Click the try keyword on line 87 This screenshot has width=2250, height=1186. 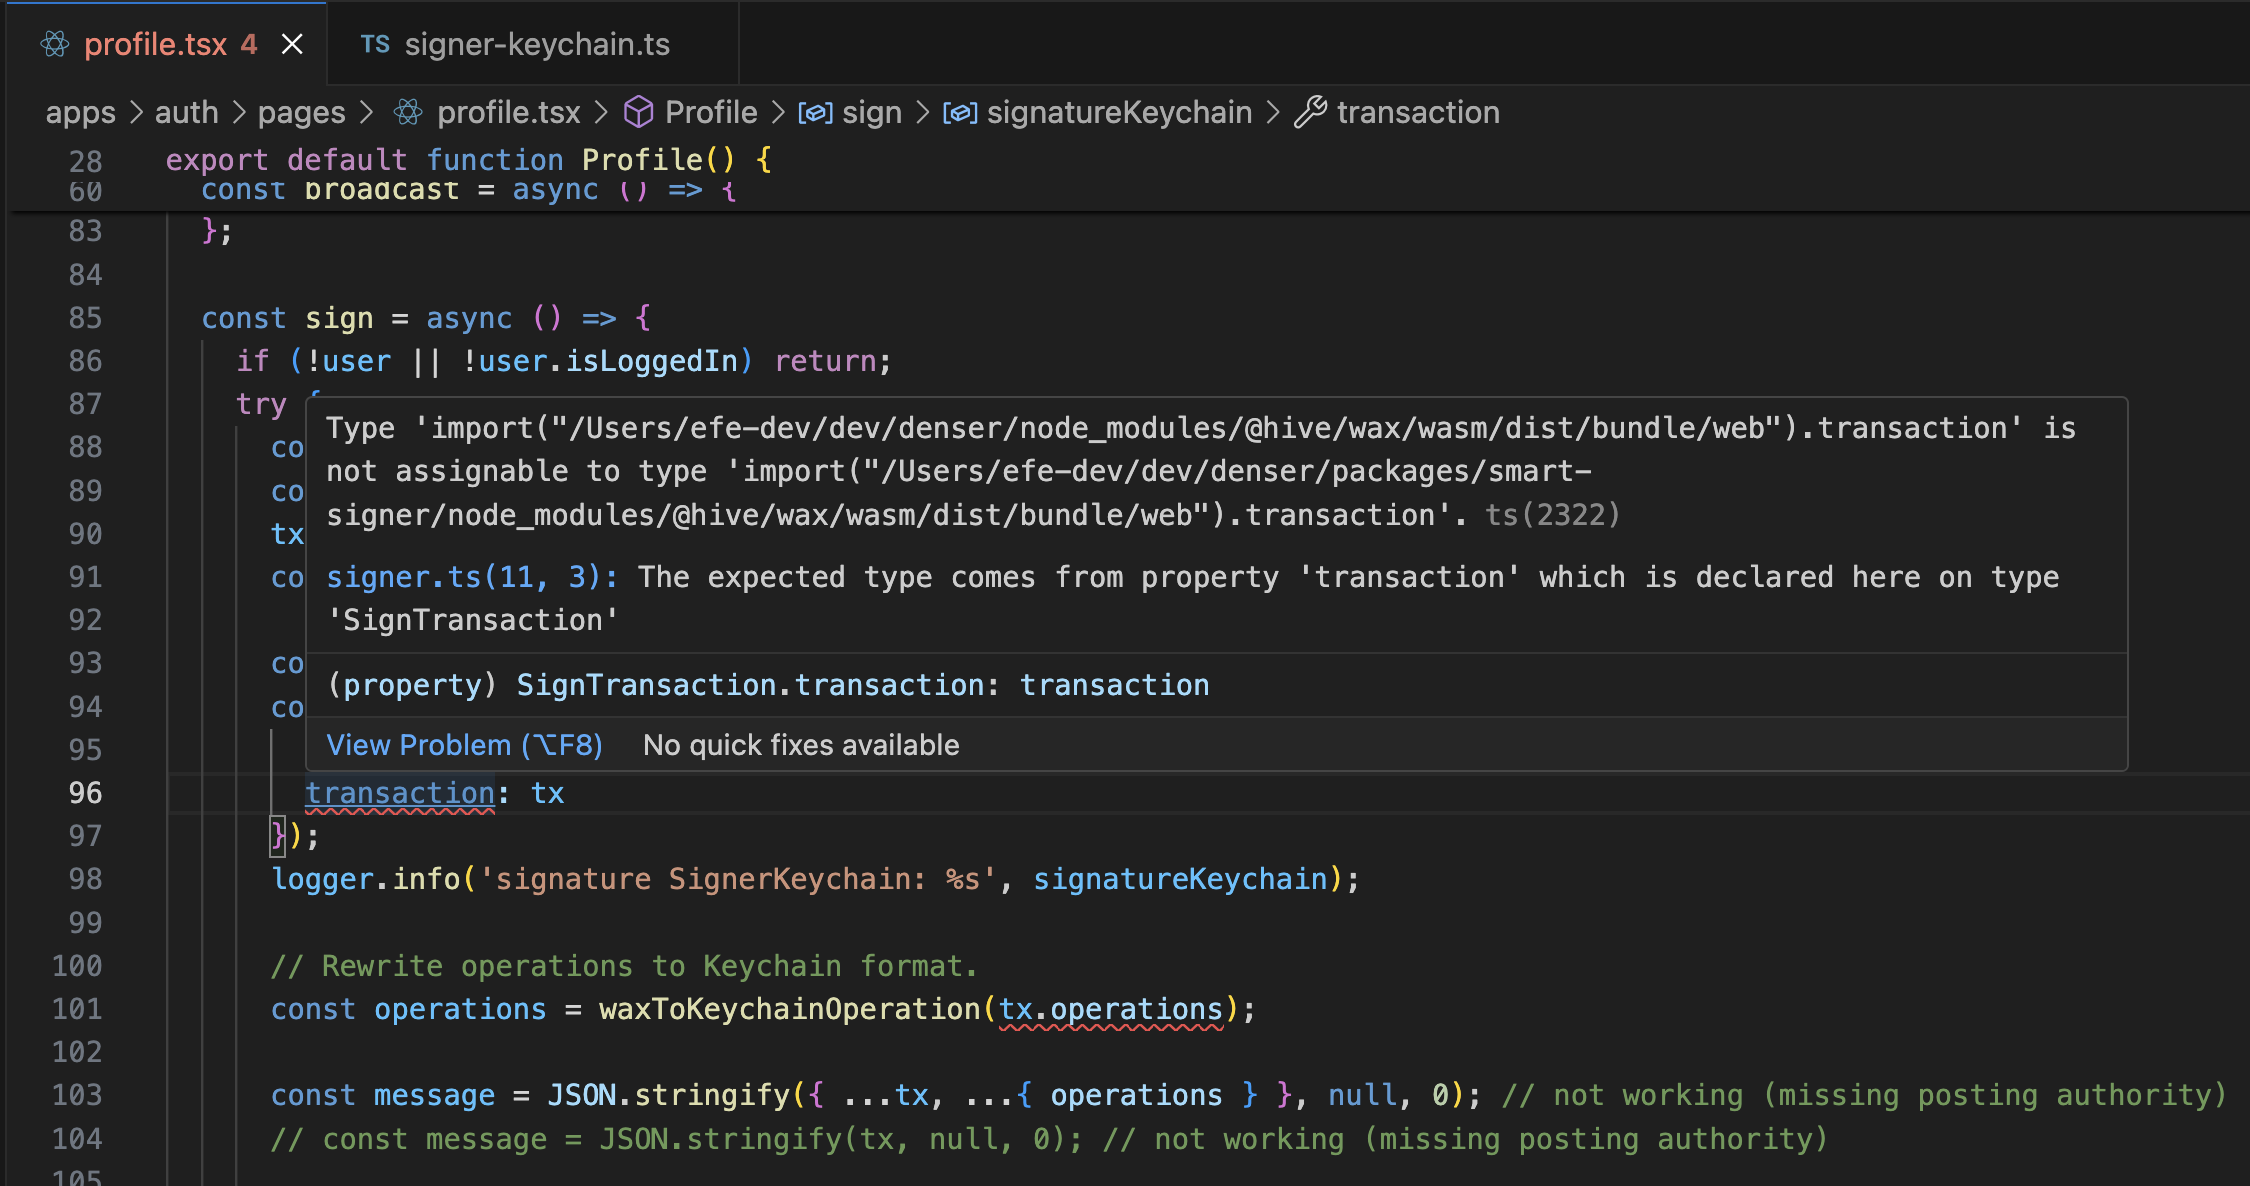261,404
